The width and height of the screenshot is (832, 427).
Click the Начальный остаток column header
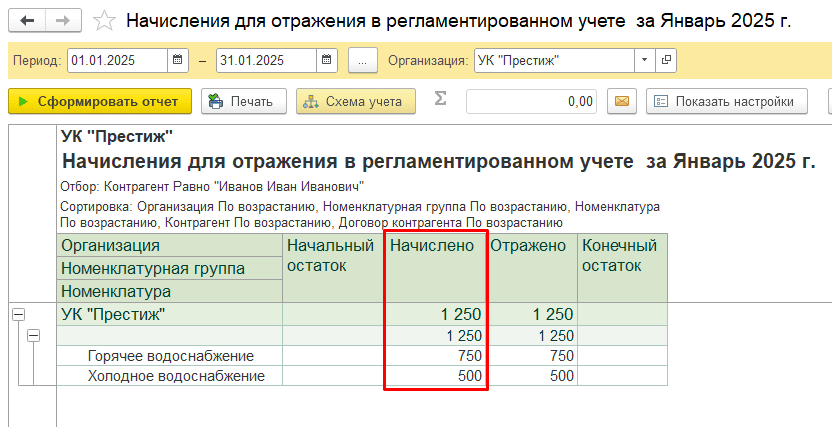coord(334,267)
